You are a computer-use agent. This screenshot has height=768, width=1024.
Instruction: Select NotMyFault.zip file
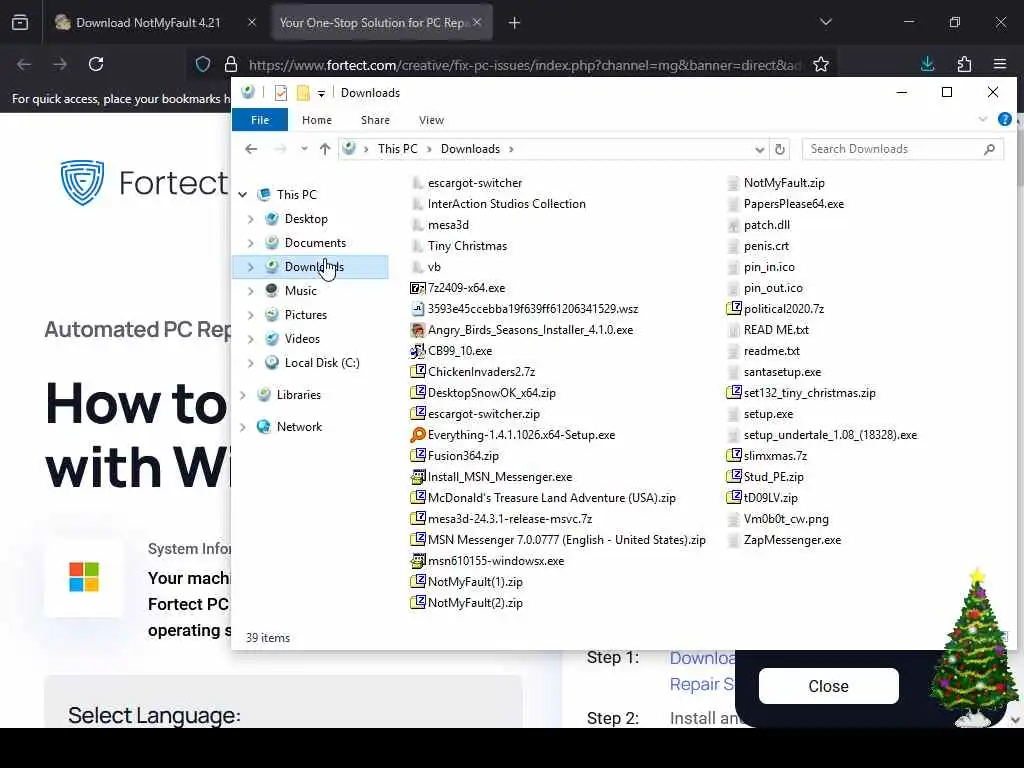[776, 183]
